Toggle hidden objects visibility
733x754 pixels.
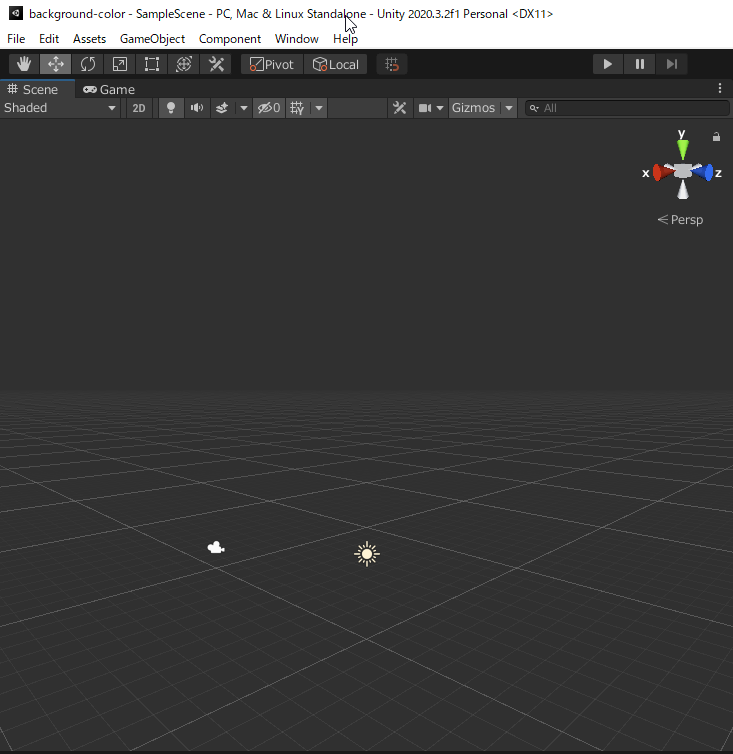[x=269, y=108]
